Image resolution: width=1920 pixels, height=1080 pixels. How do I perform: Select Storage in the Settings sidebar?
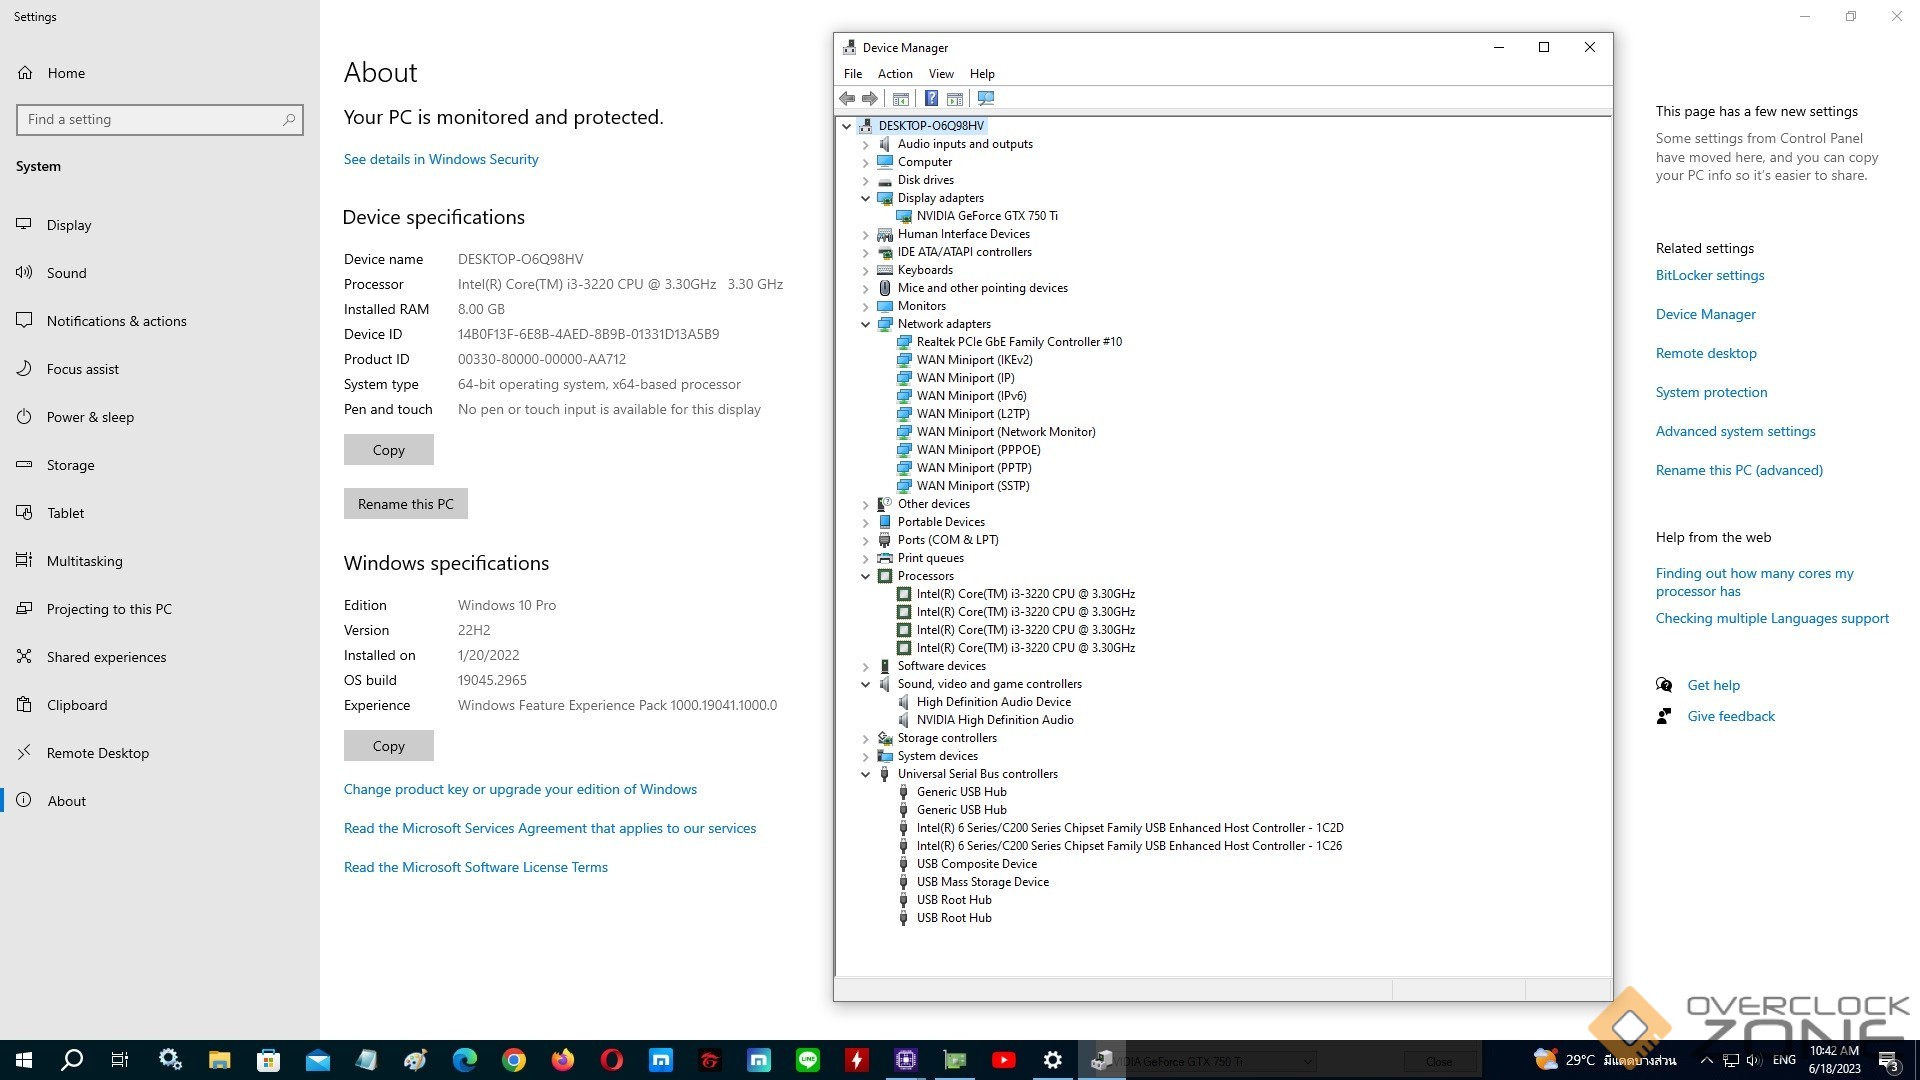click(x=70, y=465)
